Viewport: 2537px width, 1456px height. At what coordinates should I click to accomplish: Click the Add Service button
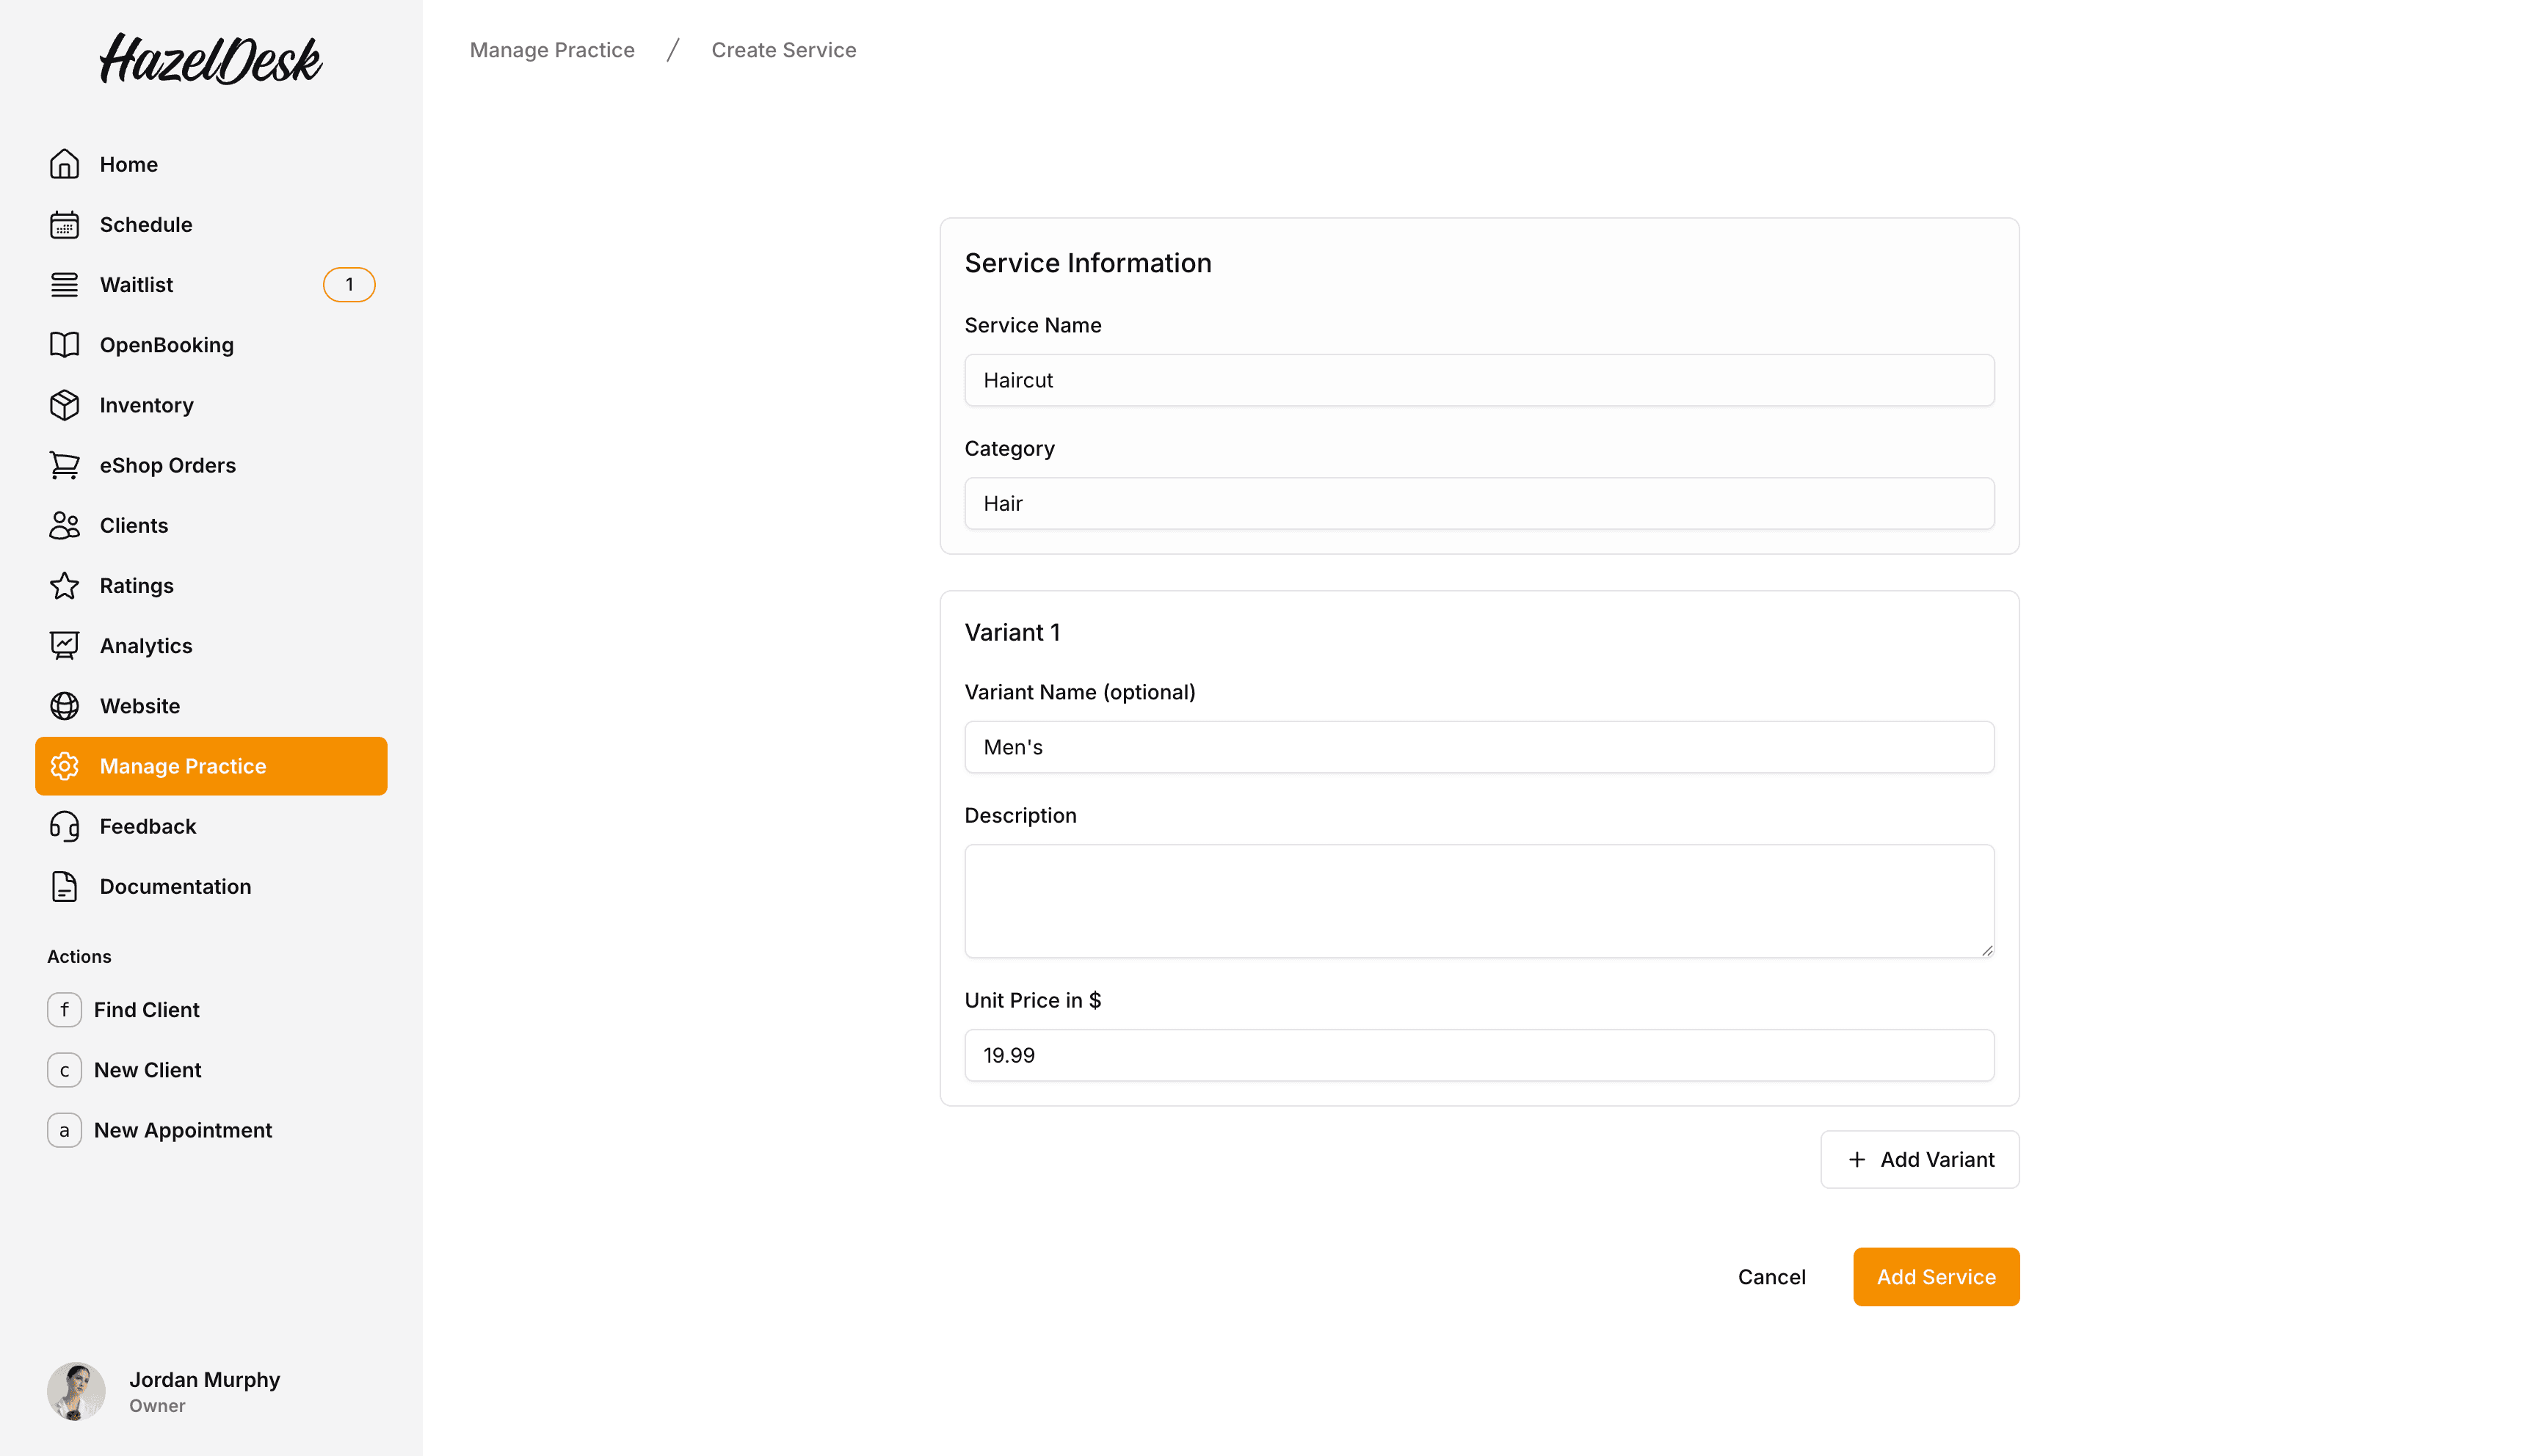1935,1276
